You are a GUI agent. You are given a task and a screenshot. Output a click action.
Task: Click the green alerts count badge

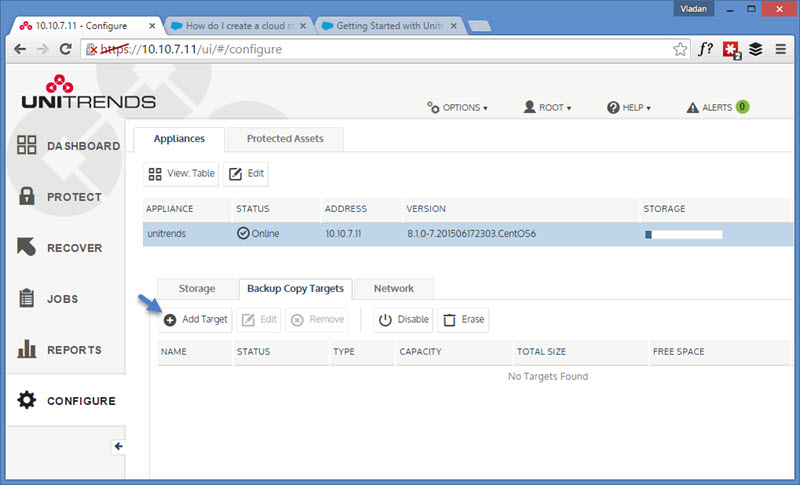point(742,107)
